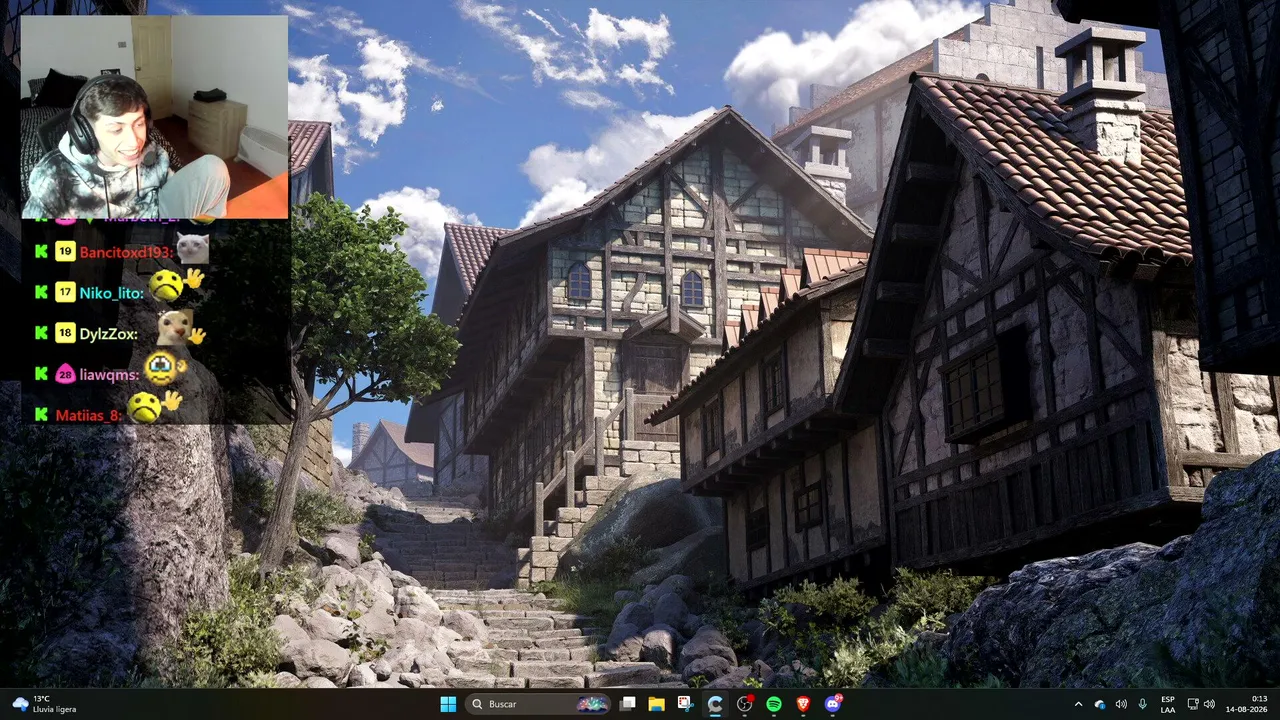The image size is (1280, 720).
Task: Click the username liawqms in chat
Action: click(109, 375)
